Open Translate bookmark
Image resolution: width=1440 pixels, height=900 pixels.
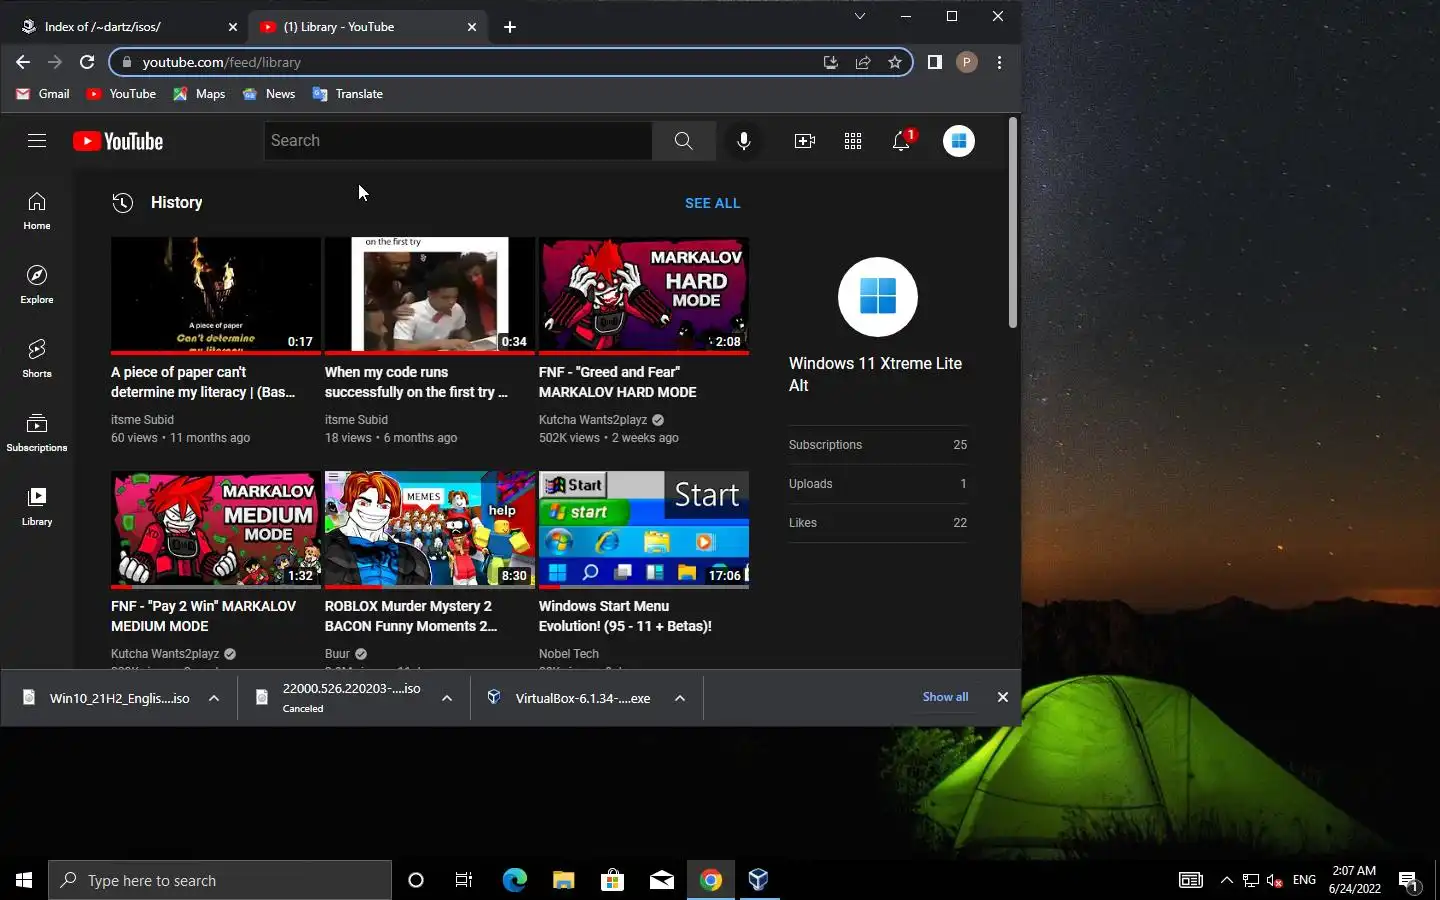[348, 94]
